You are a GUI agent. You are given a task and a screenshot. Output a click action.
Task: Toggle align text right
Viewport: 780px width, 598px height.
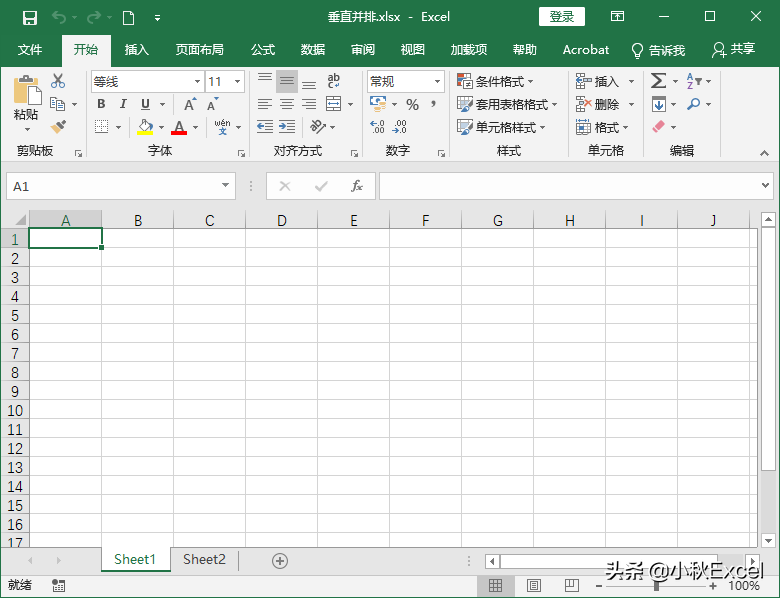[x=309, y=104]
